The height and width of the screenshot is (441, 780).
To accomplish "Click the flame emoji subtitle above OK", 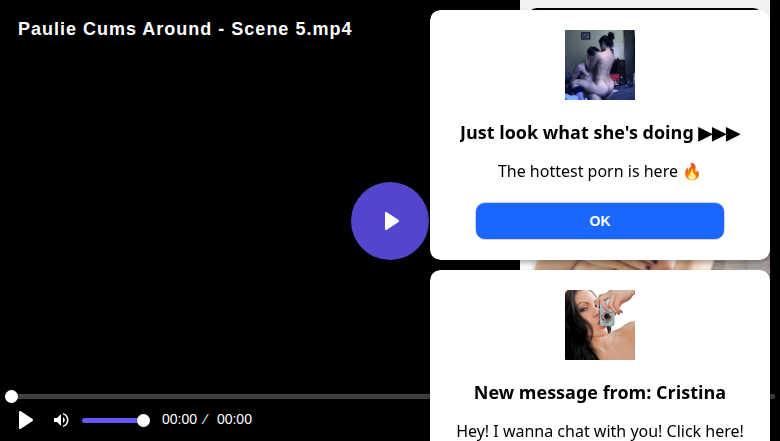I will 599,171.
